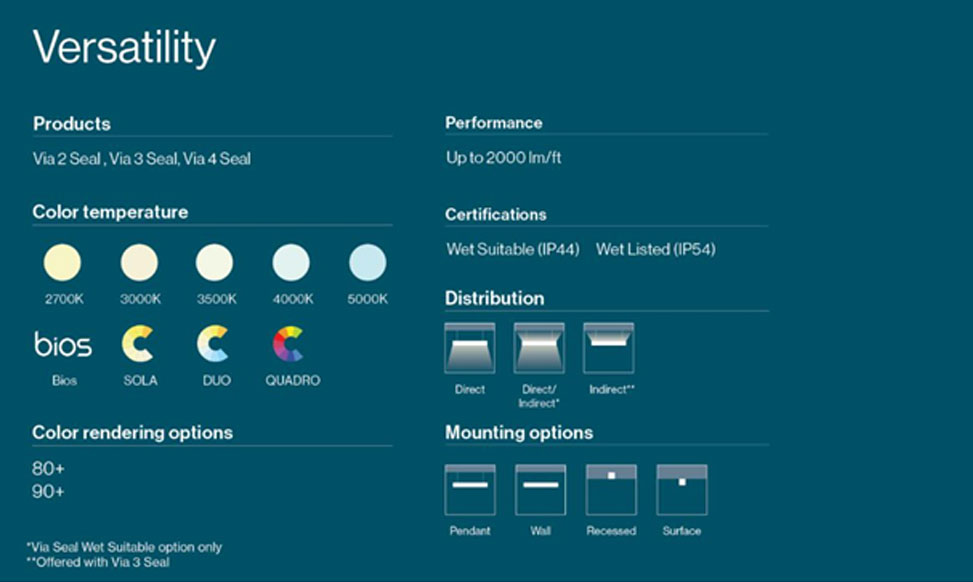973x582 pixels.
Task: Select the 5000K cool white swatch
Action: click(x=367, y=263)
